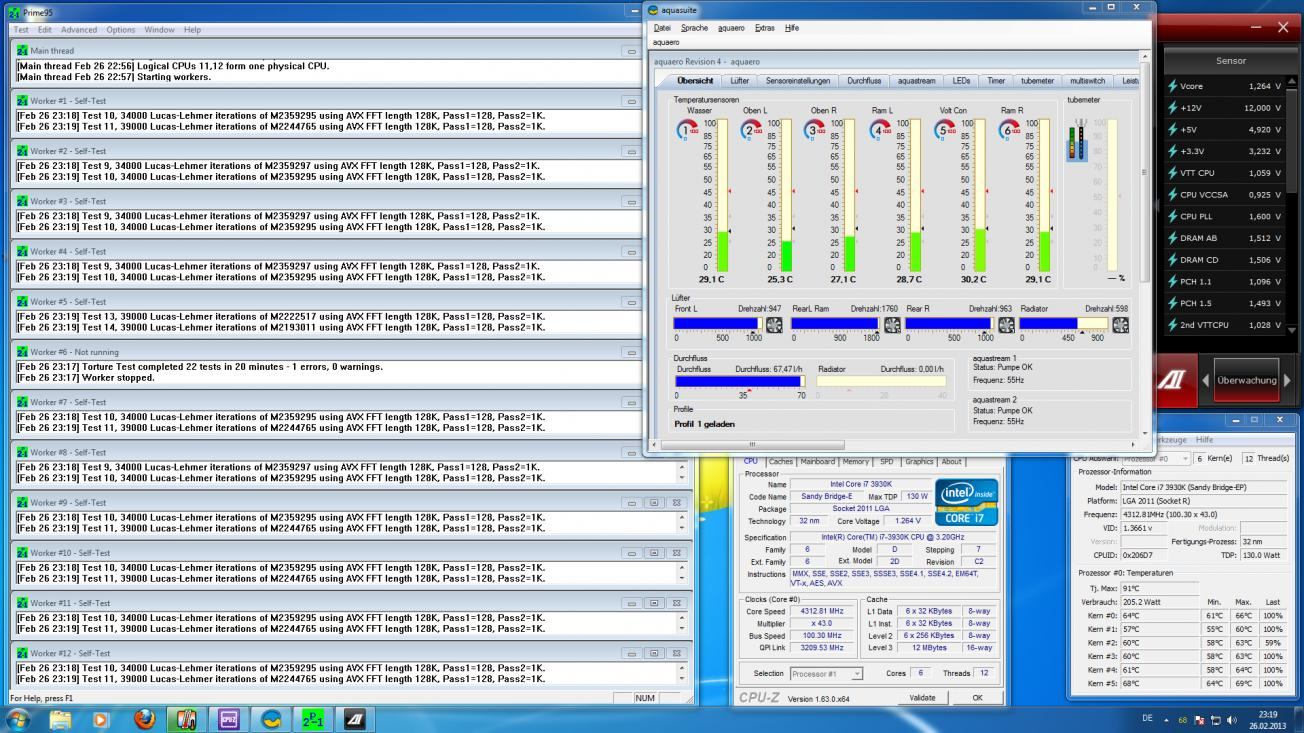
Task: Click the Überwachung button in AI Suite
Action: (1247, 381)
